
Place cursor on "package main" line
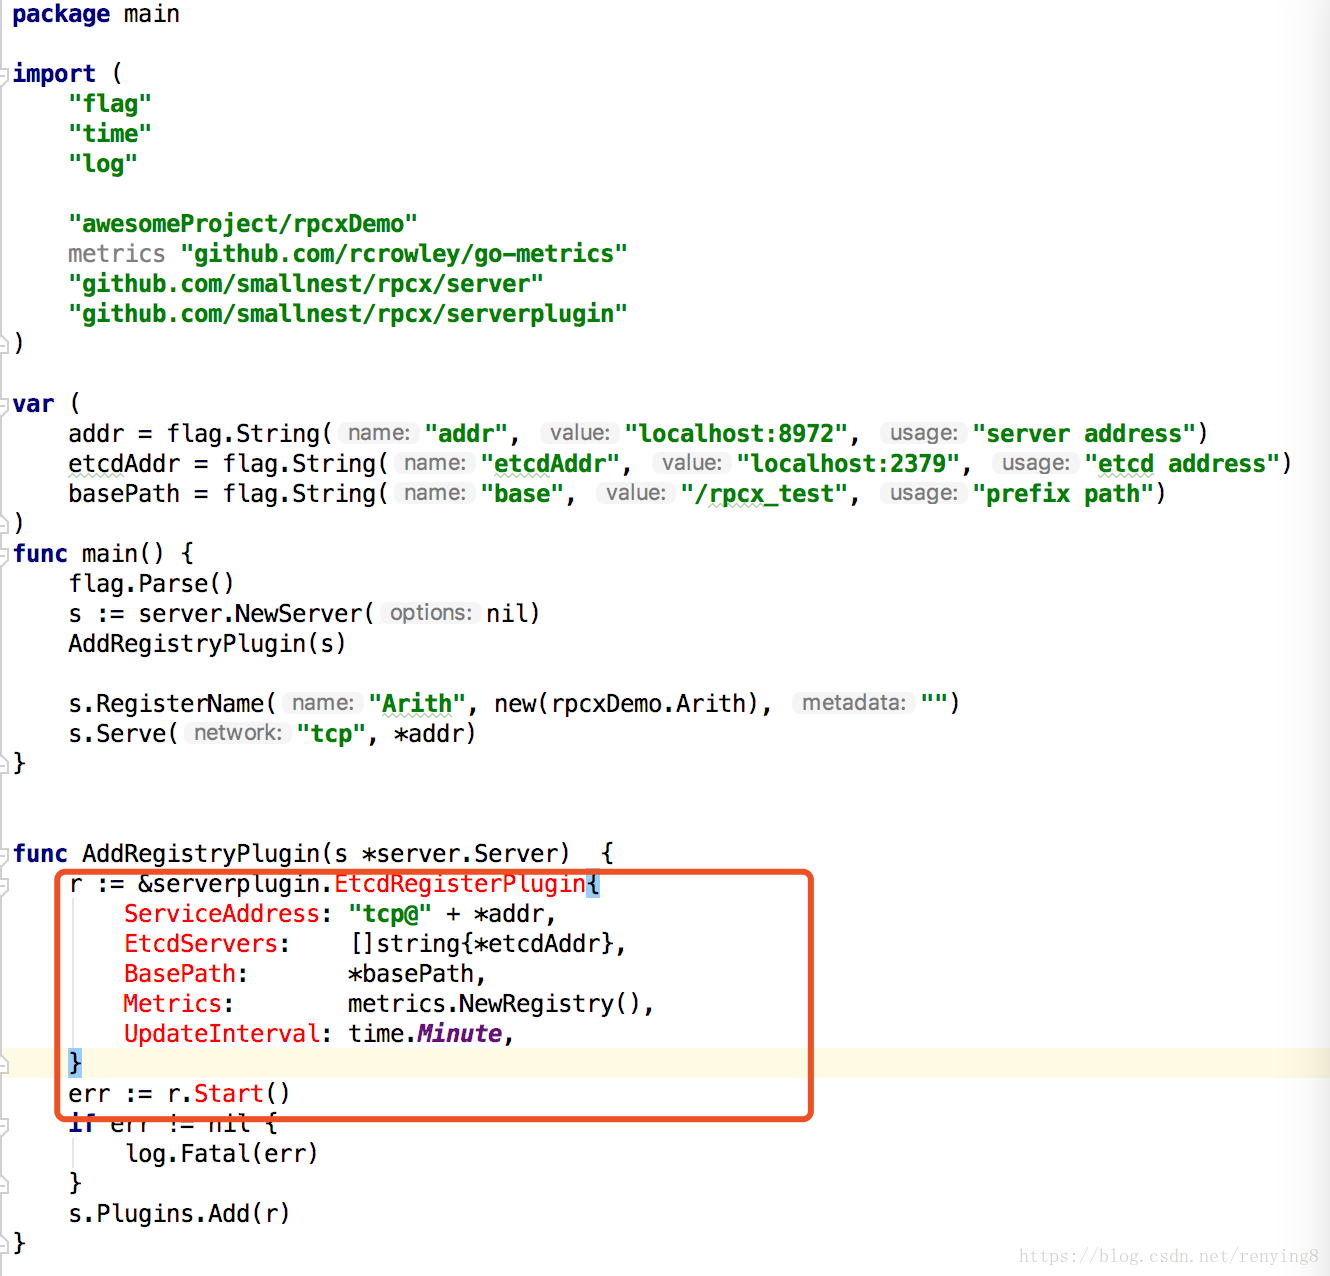point(96,14)
